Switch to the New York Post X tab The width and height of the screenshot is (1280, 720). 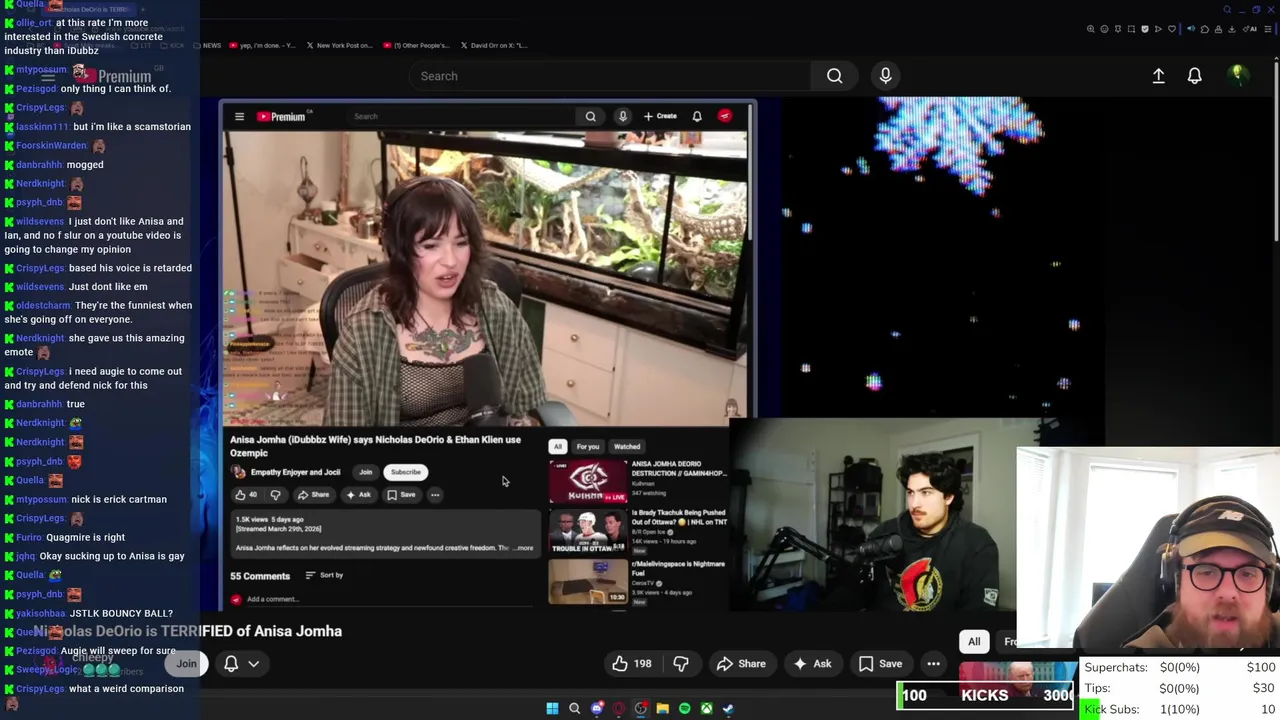tap(339, 45)
